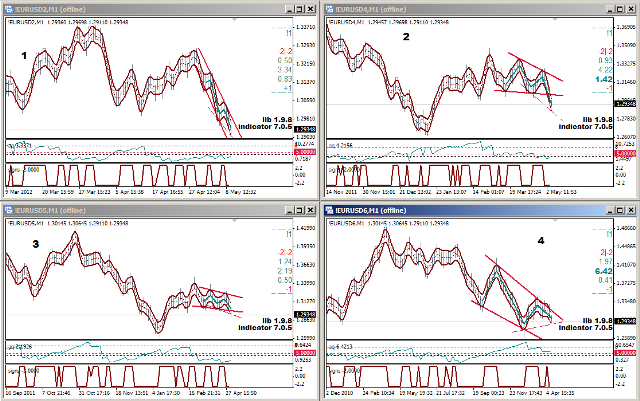
Task: Minimize the !EURUSD4,M1 chart window
Action: (609, 9)
